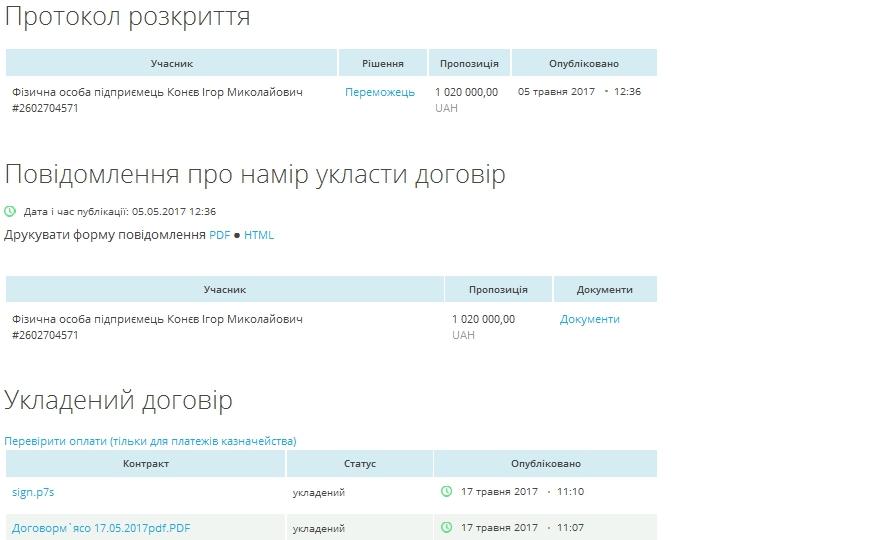Open the Документи link for participant
The width and height of the screenshot is (885, 540).
(x=590, y=319)
